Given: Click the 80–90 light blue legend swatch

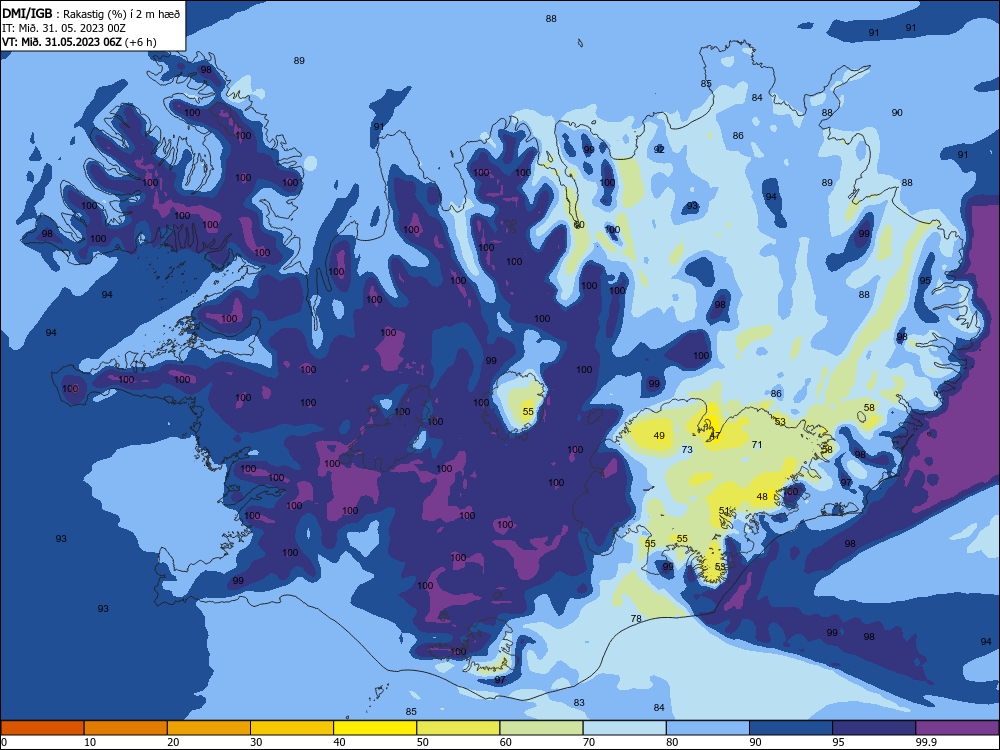Looking at the screenshot, I should tap(708, 728).
